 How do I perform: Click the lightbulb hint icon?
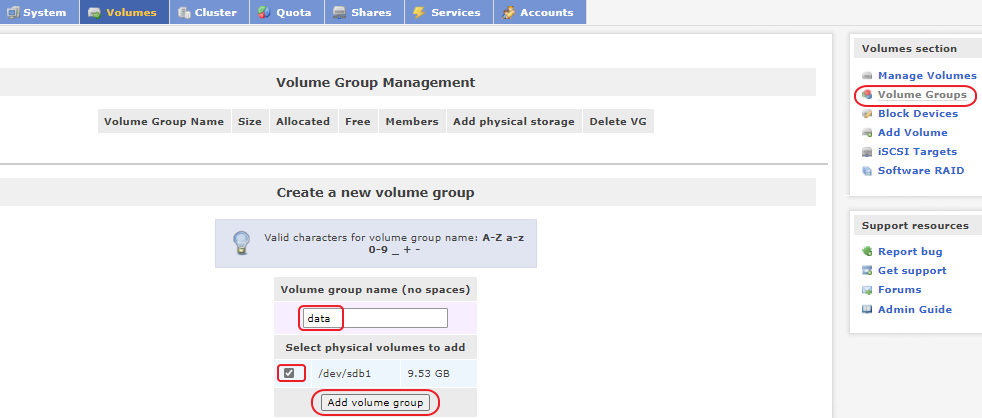tap(241, 243)
